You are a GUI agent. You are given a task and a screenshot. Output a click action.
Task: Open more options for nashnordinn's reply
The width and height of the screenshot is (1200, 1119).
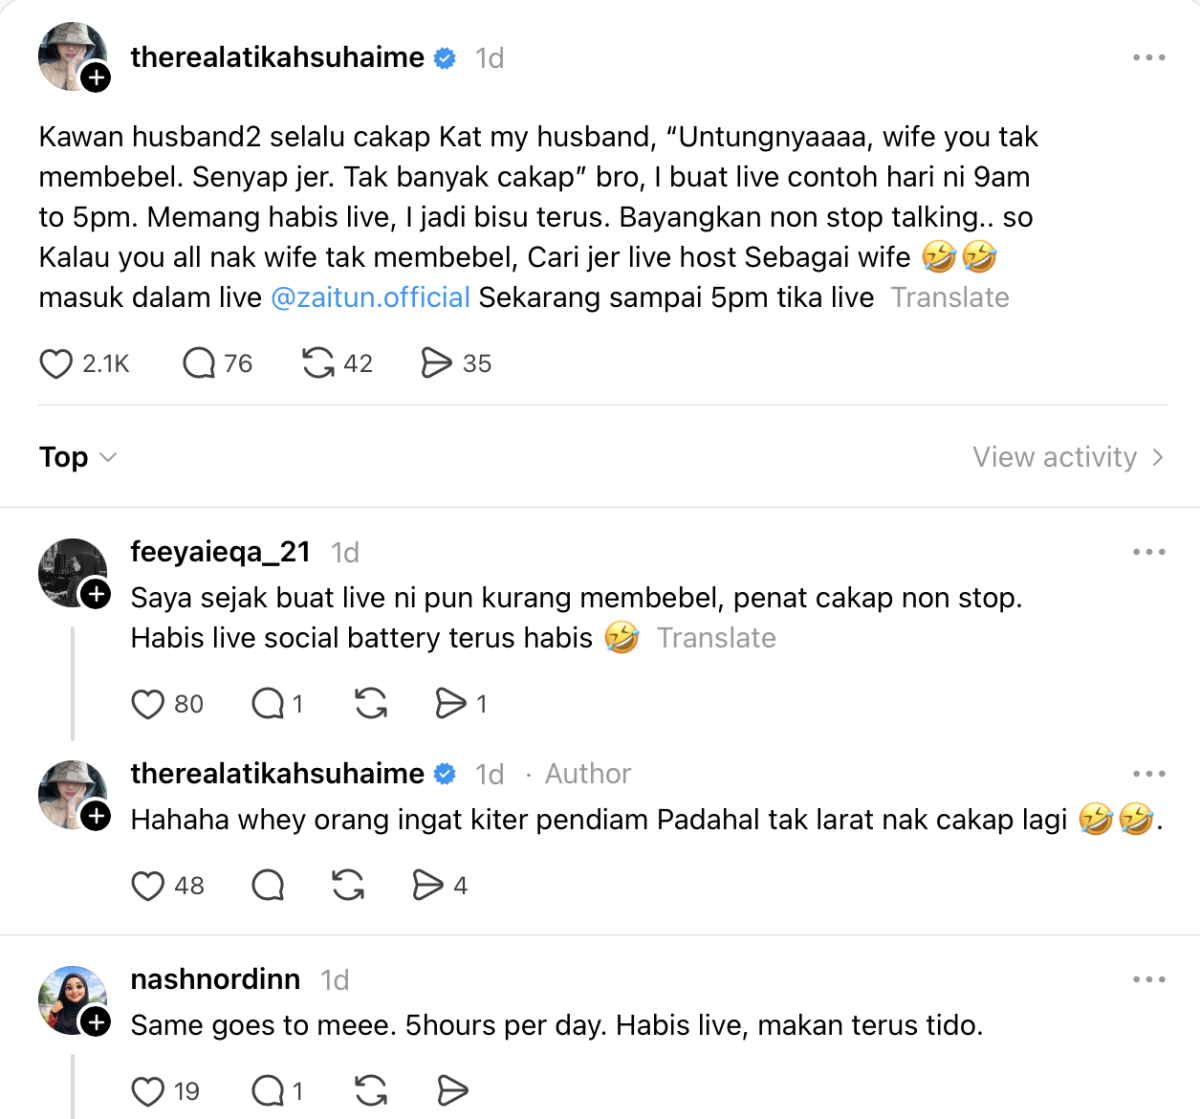[x=1149, y=980]
